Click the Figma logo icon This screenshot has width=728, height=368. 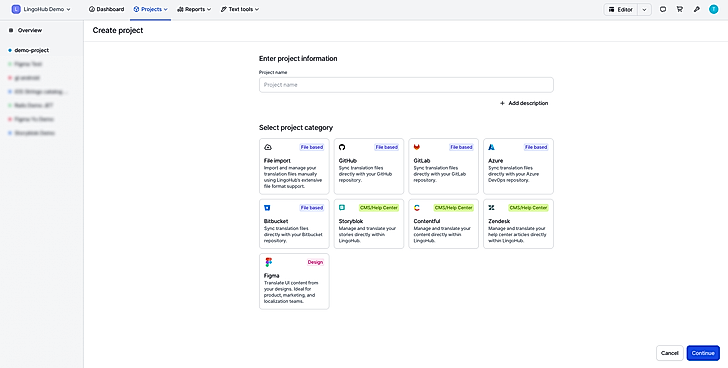pyautogui.click(x=268, y=262)
